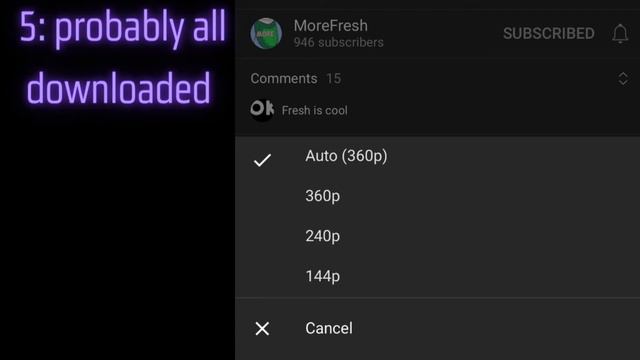Click the 946 subscribers text

click(338, 42)
